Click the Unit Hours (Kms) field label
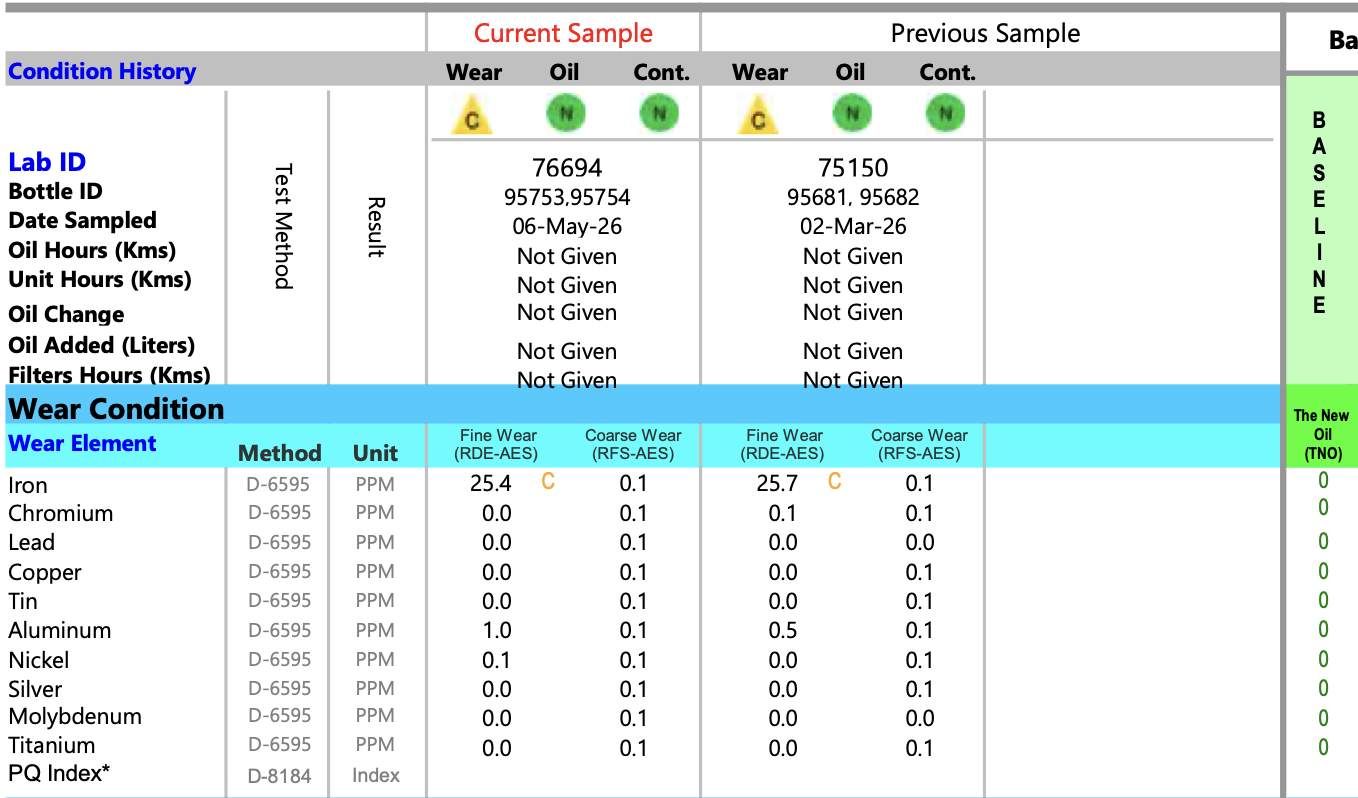Viewport: 1358px width, 798px height. coord(100,279)
